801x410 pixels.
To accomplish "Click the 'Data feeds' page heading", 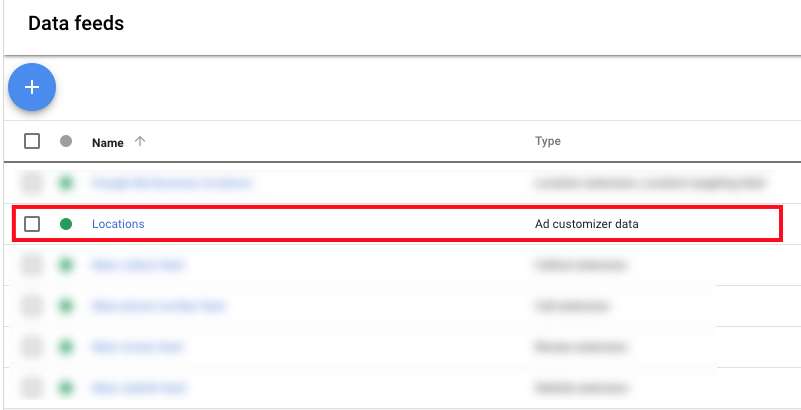I will coord(76,23).
